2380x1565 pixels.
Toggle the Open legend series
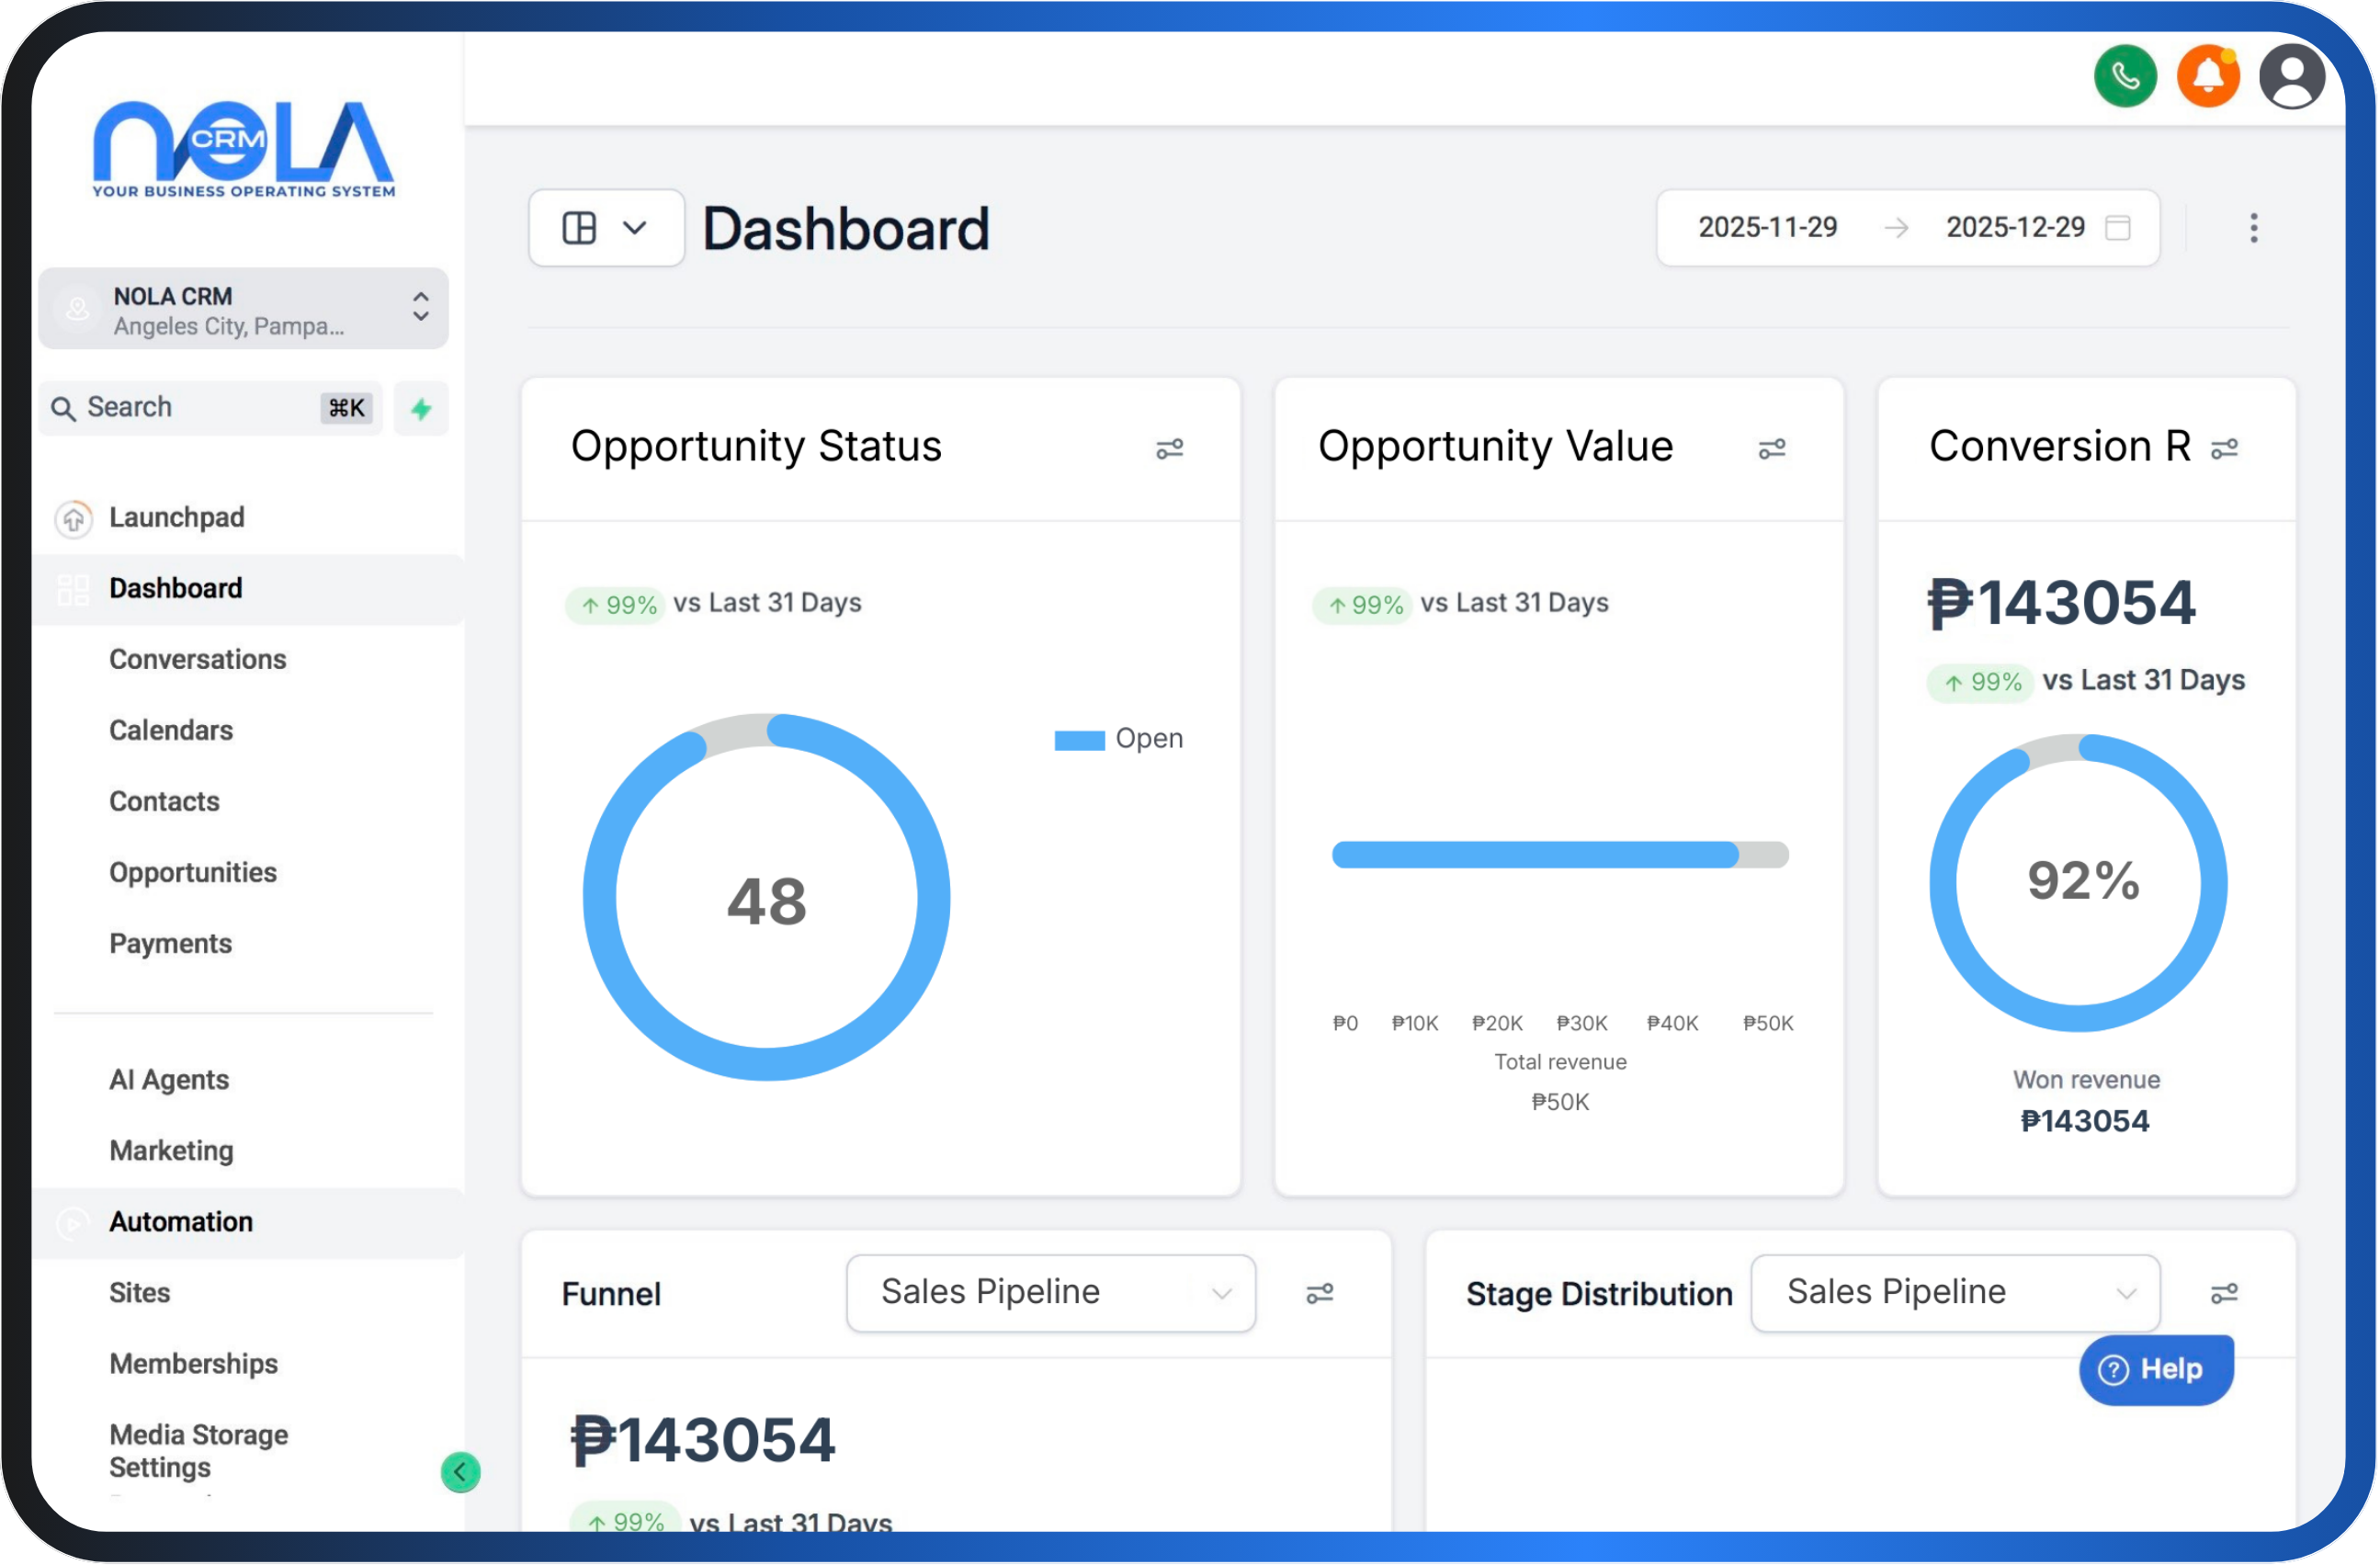(x=1118, y=739)
